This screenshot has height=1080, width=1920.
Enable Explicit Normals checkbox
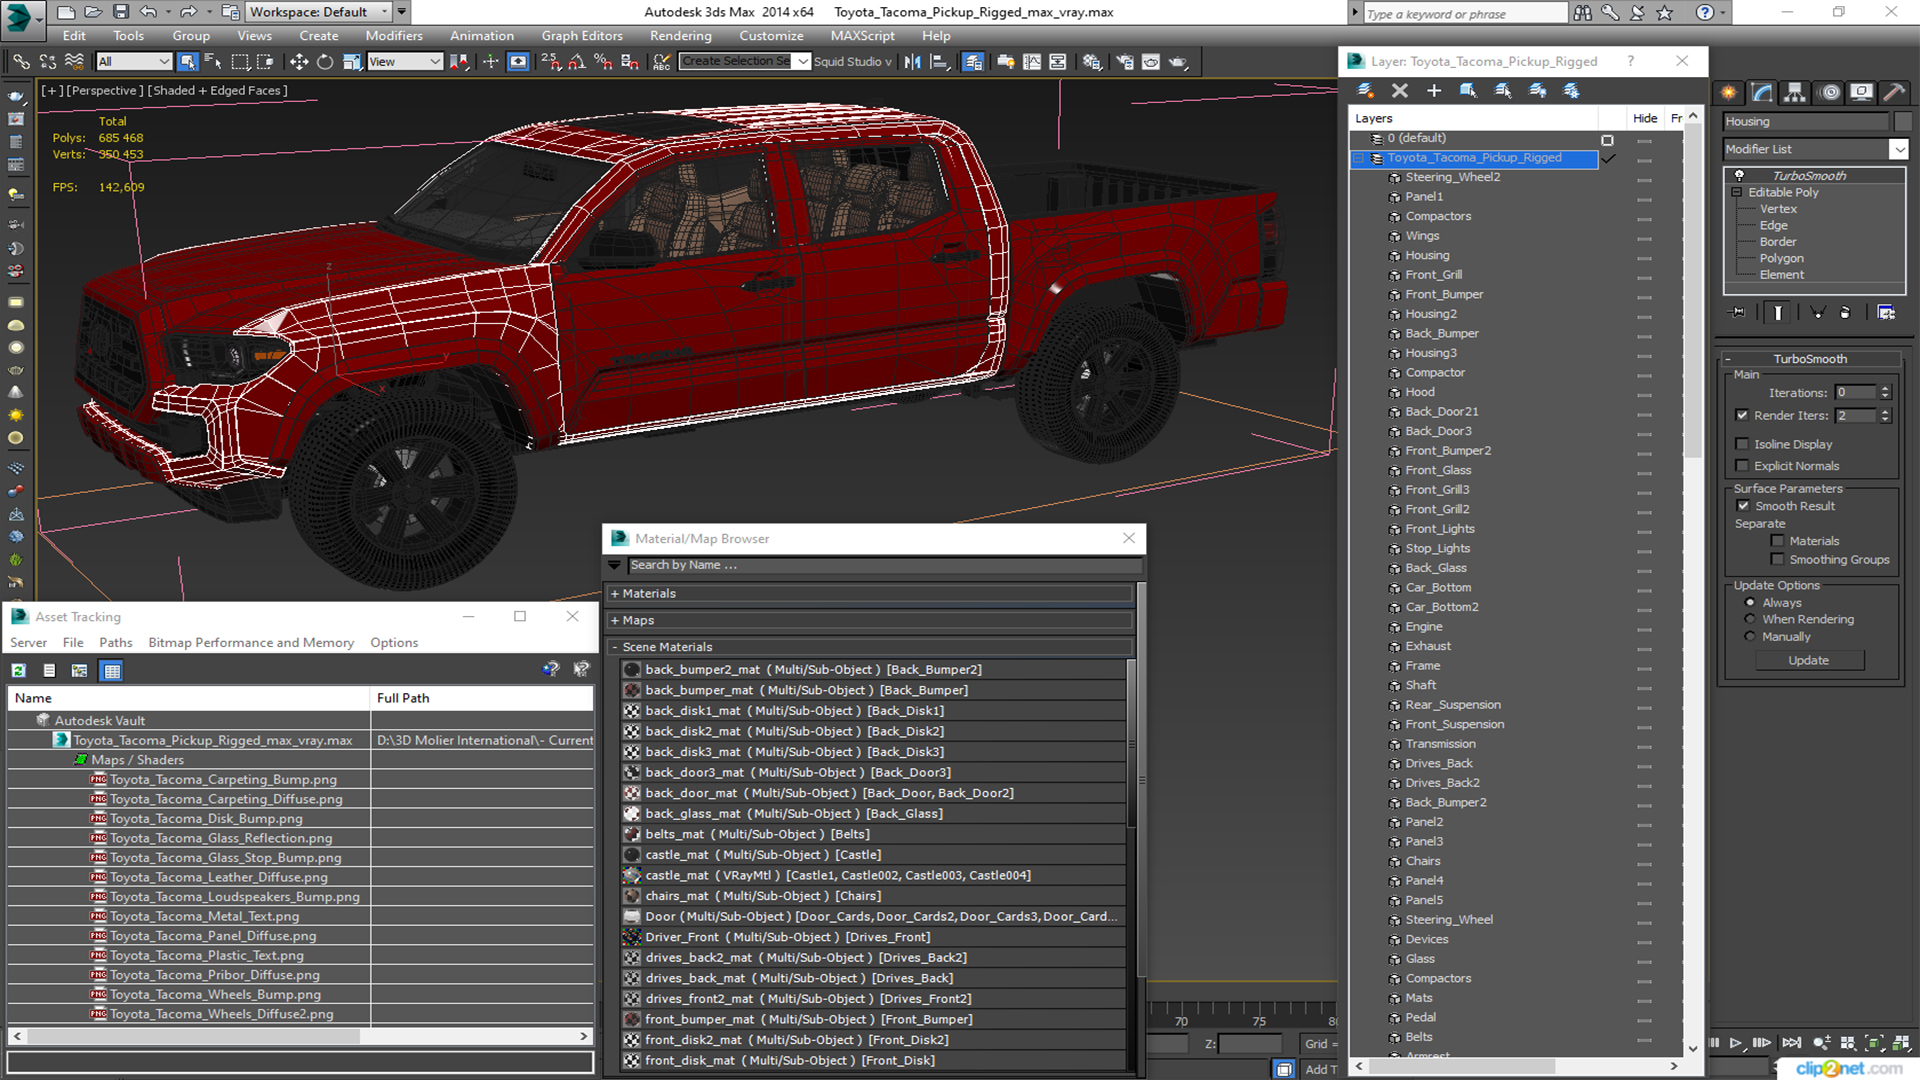[x=1743, y=466]
